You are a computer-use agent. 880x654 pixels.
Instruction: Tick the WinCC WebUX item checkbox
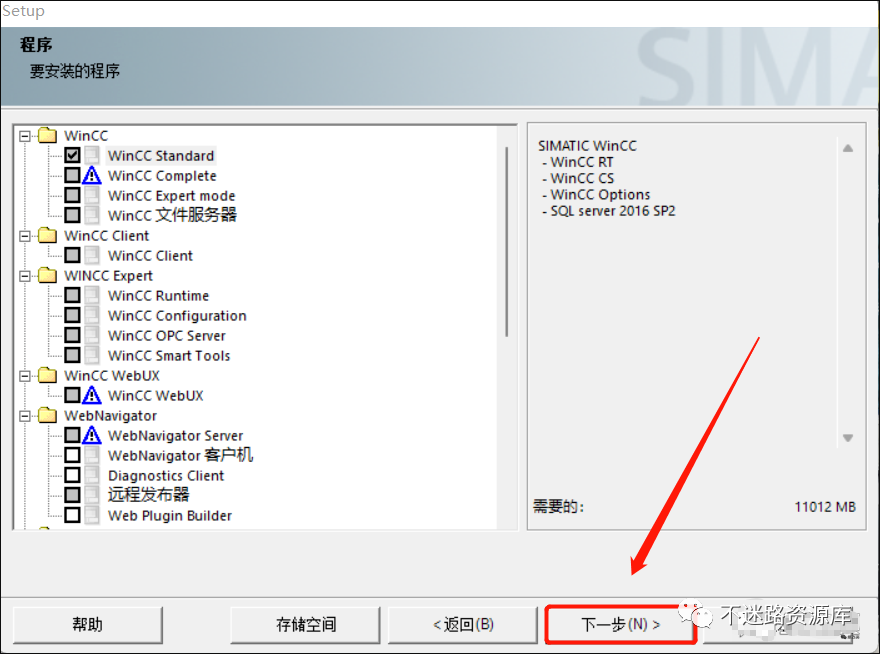(x=72, y=395)
